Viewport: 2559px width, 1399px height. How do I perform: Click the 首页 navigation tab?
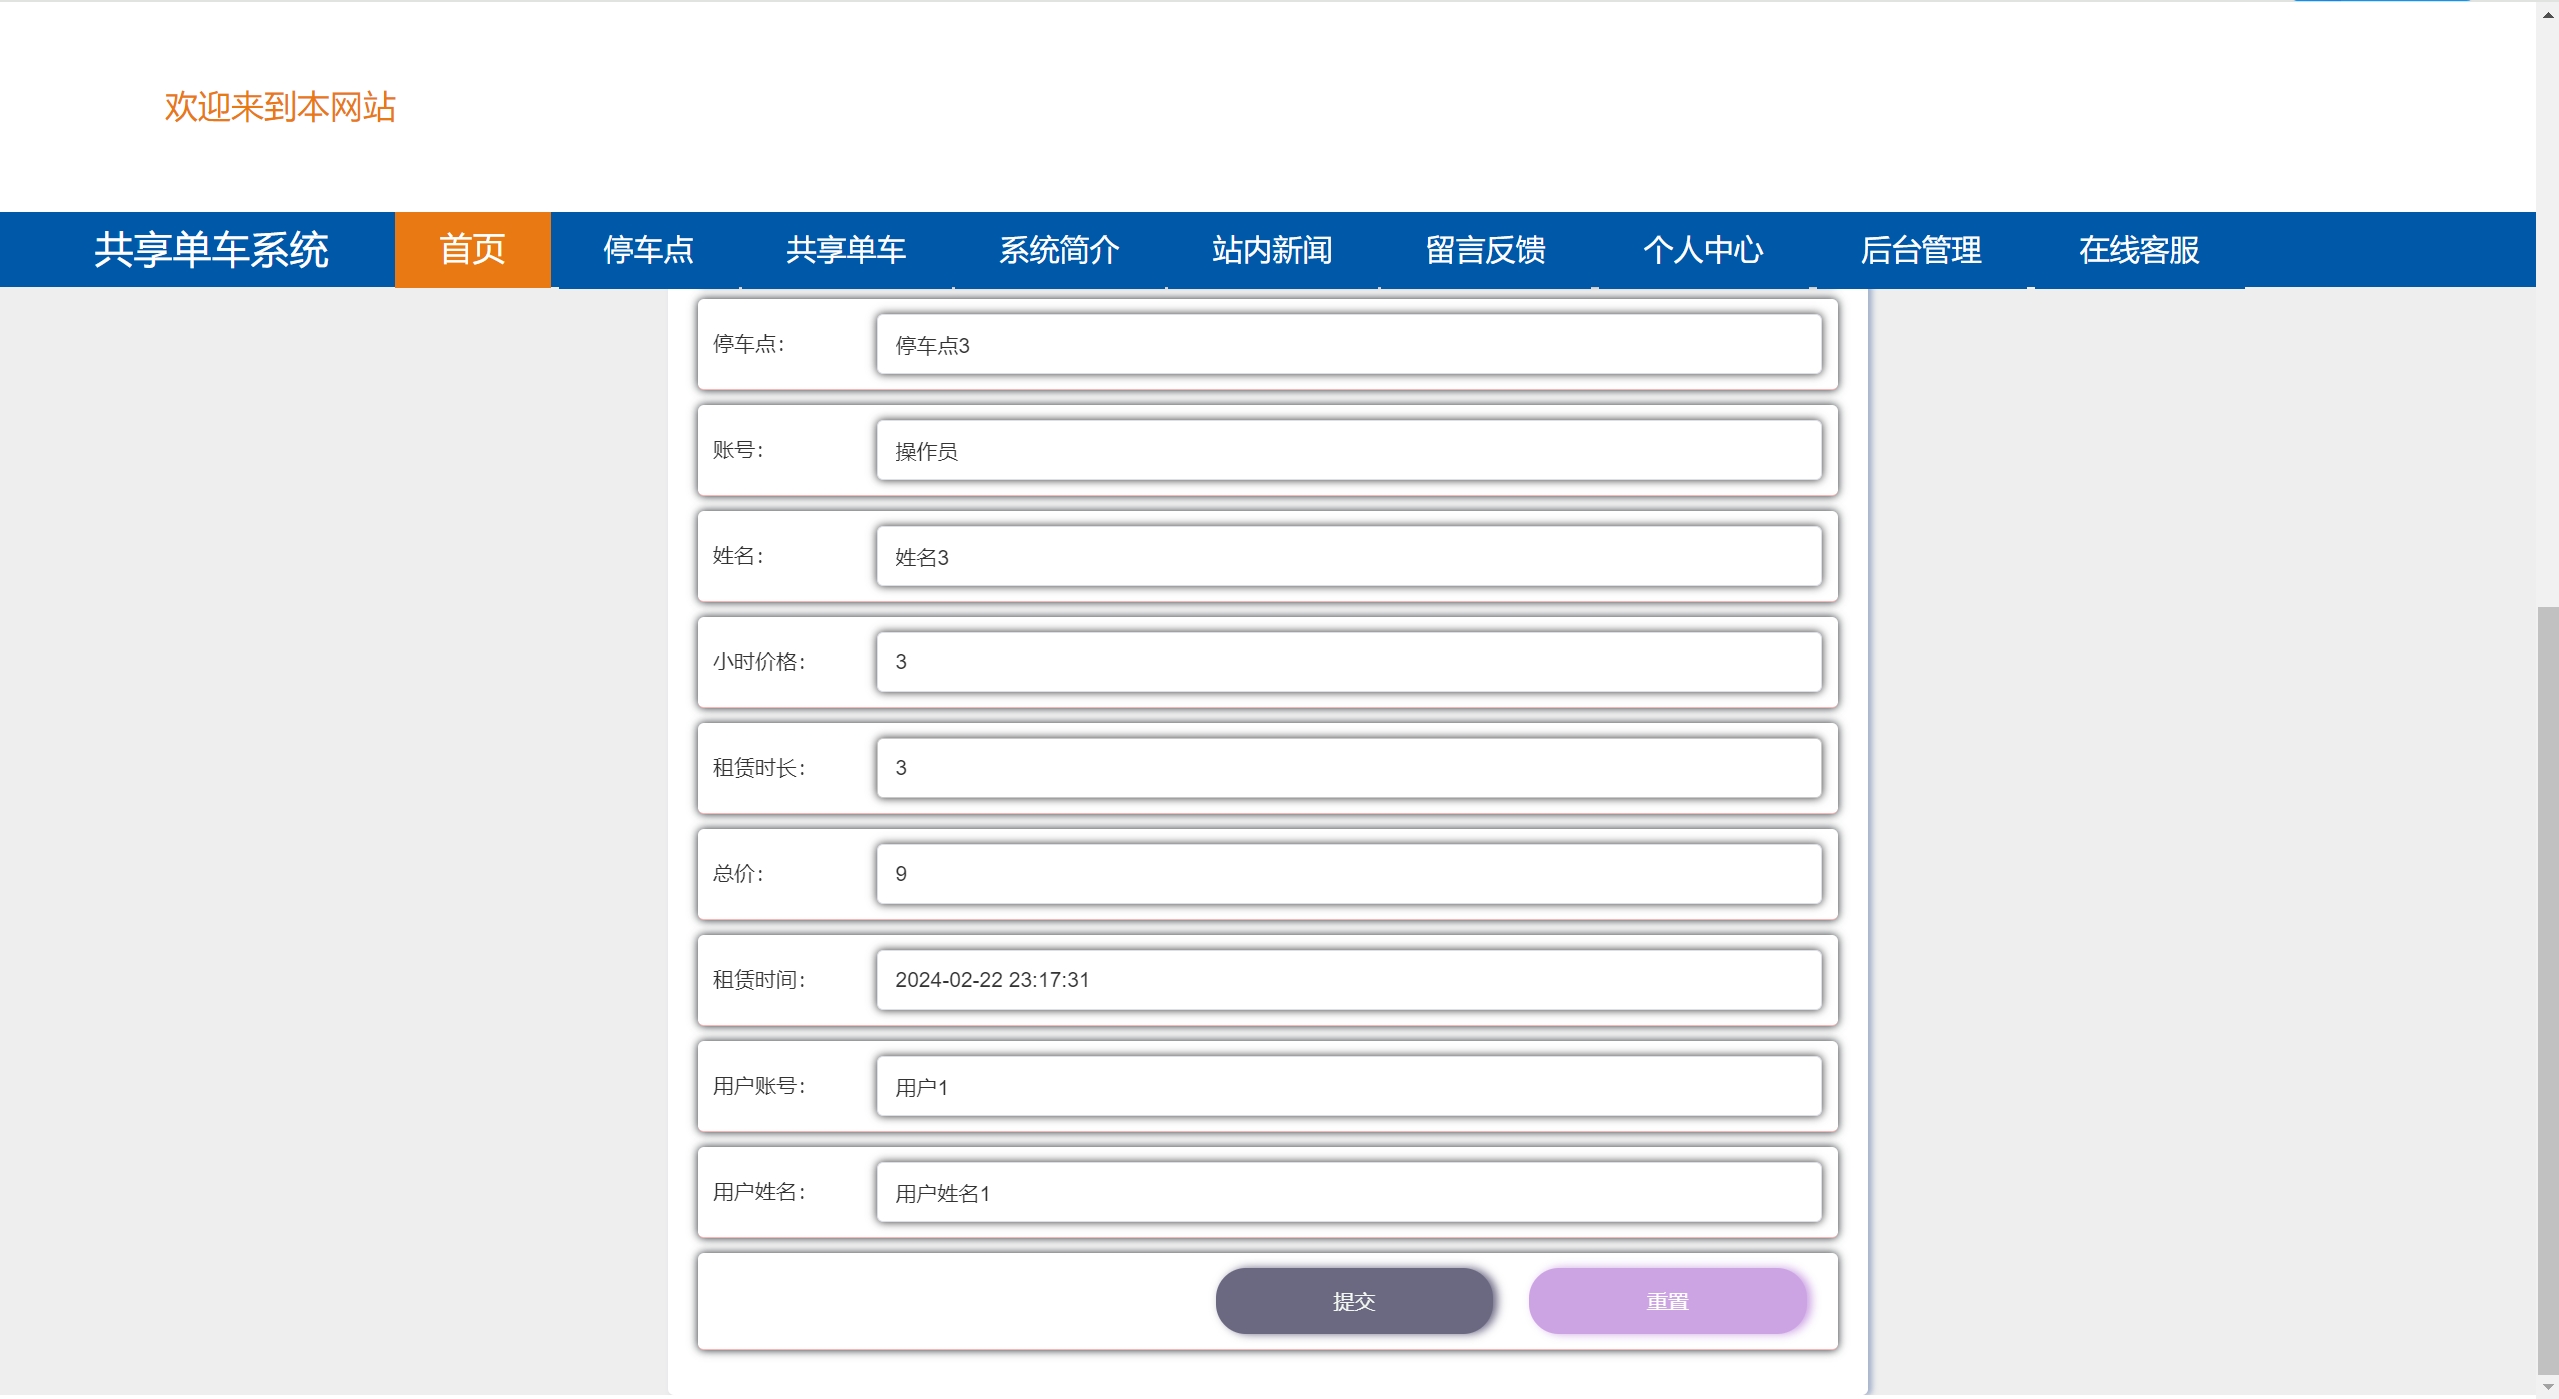(x=472, y=249)
